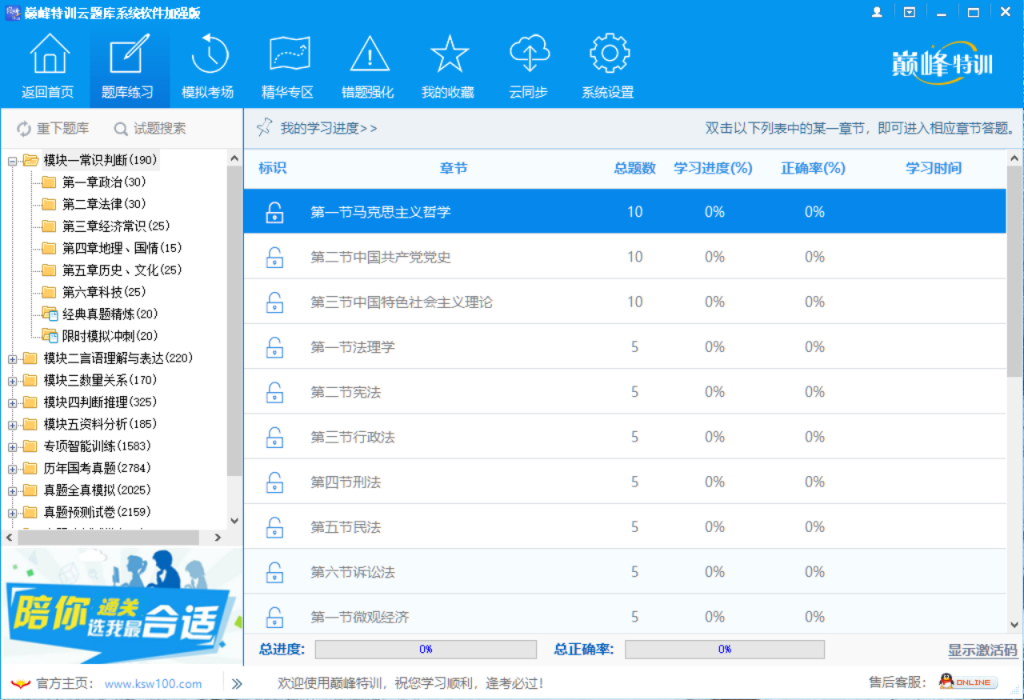Select the row 第四节刑法

tap(624, 482)
